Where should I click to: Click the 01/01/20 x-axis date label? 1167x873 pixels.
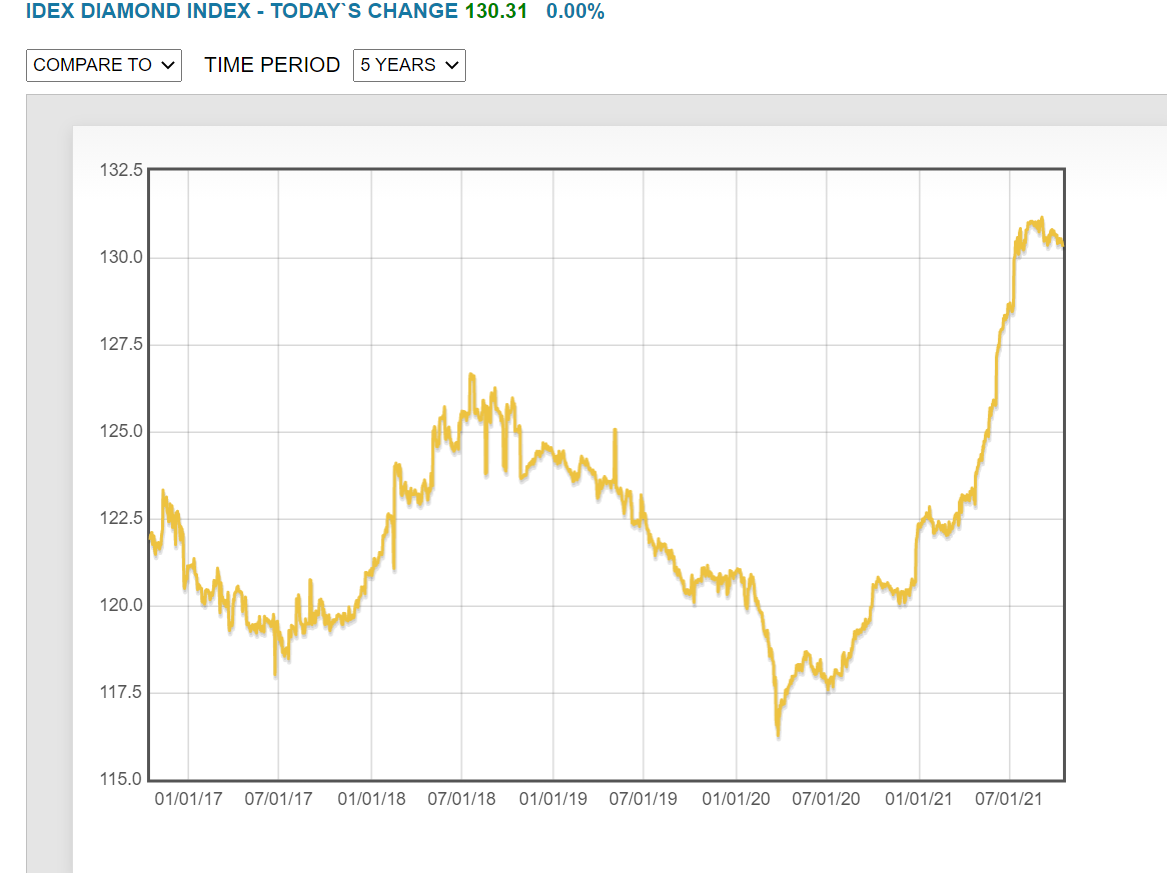736,799
